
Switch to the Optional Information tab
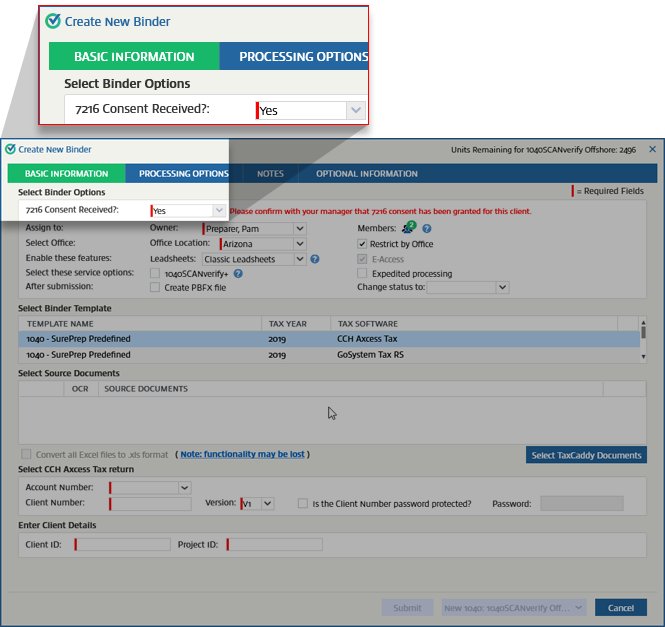(x=367, y=174)
